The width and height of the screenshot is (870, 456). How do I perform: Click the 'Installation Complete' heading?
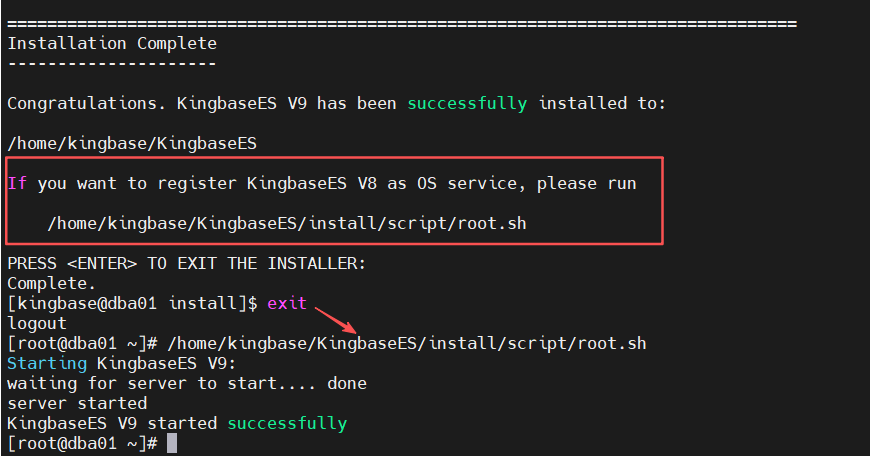click(112, 43)
